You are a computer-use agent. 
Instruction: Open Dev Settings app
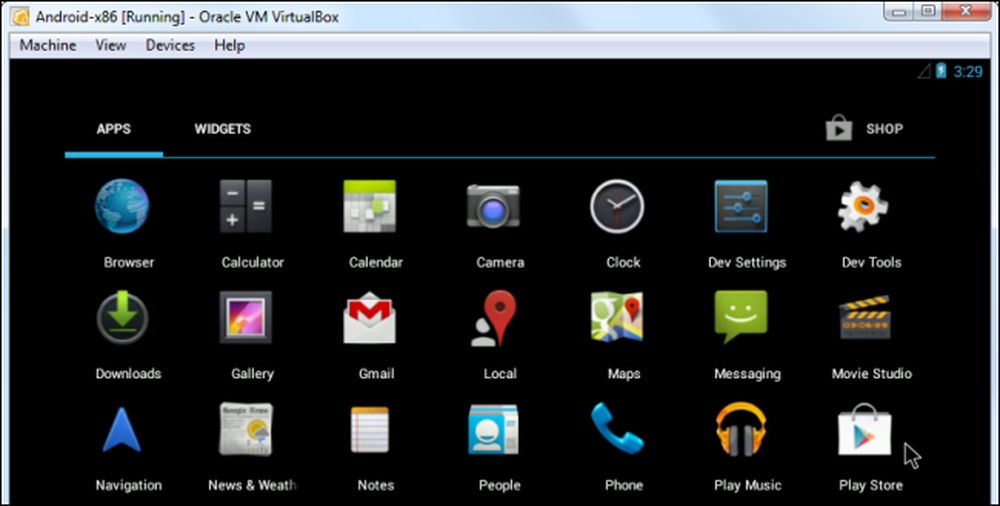[x=740, y=206]
